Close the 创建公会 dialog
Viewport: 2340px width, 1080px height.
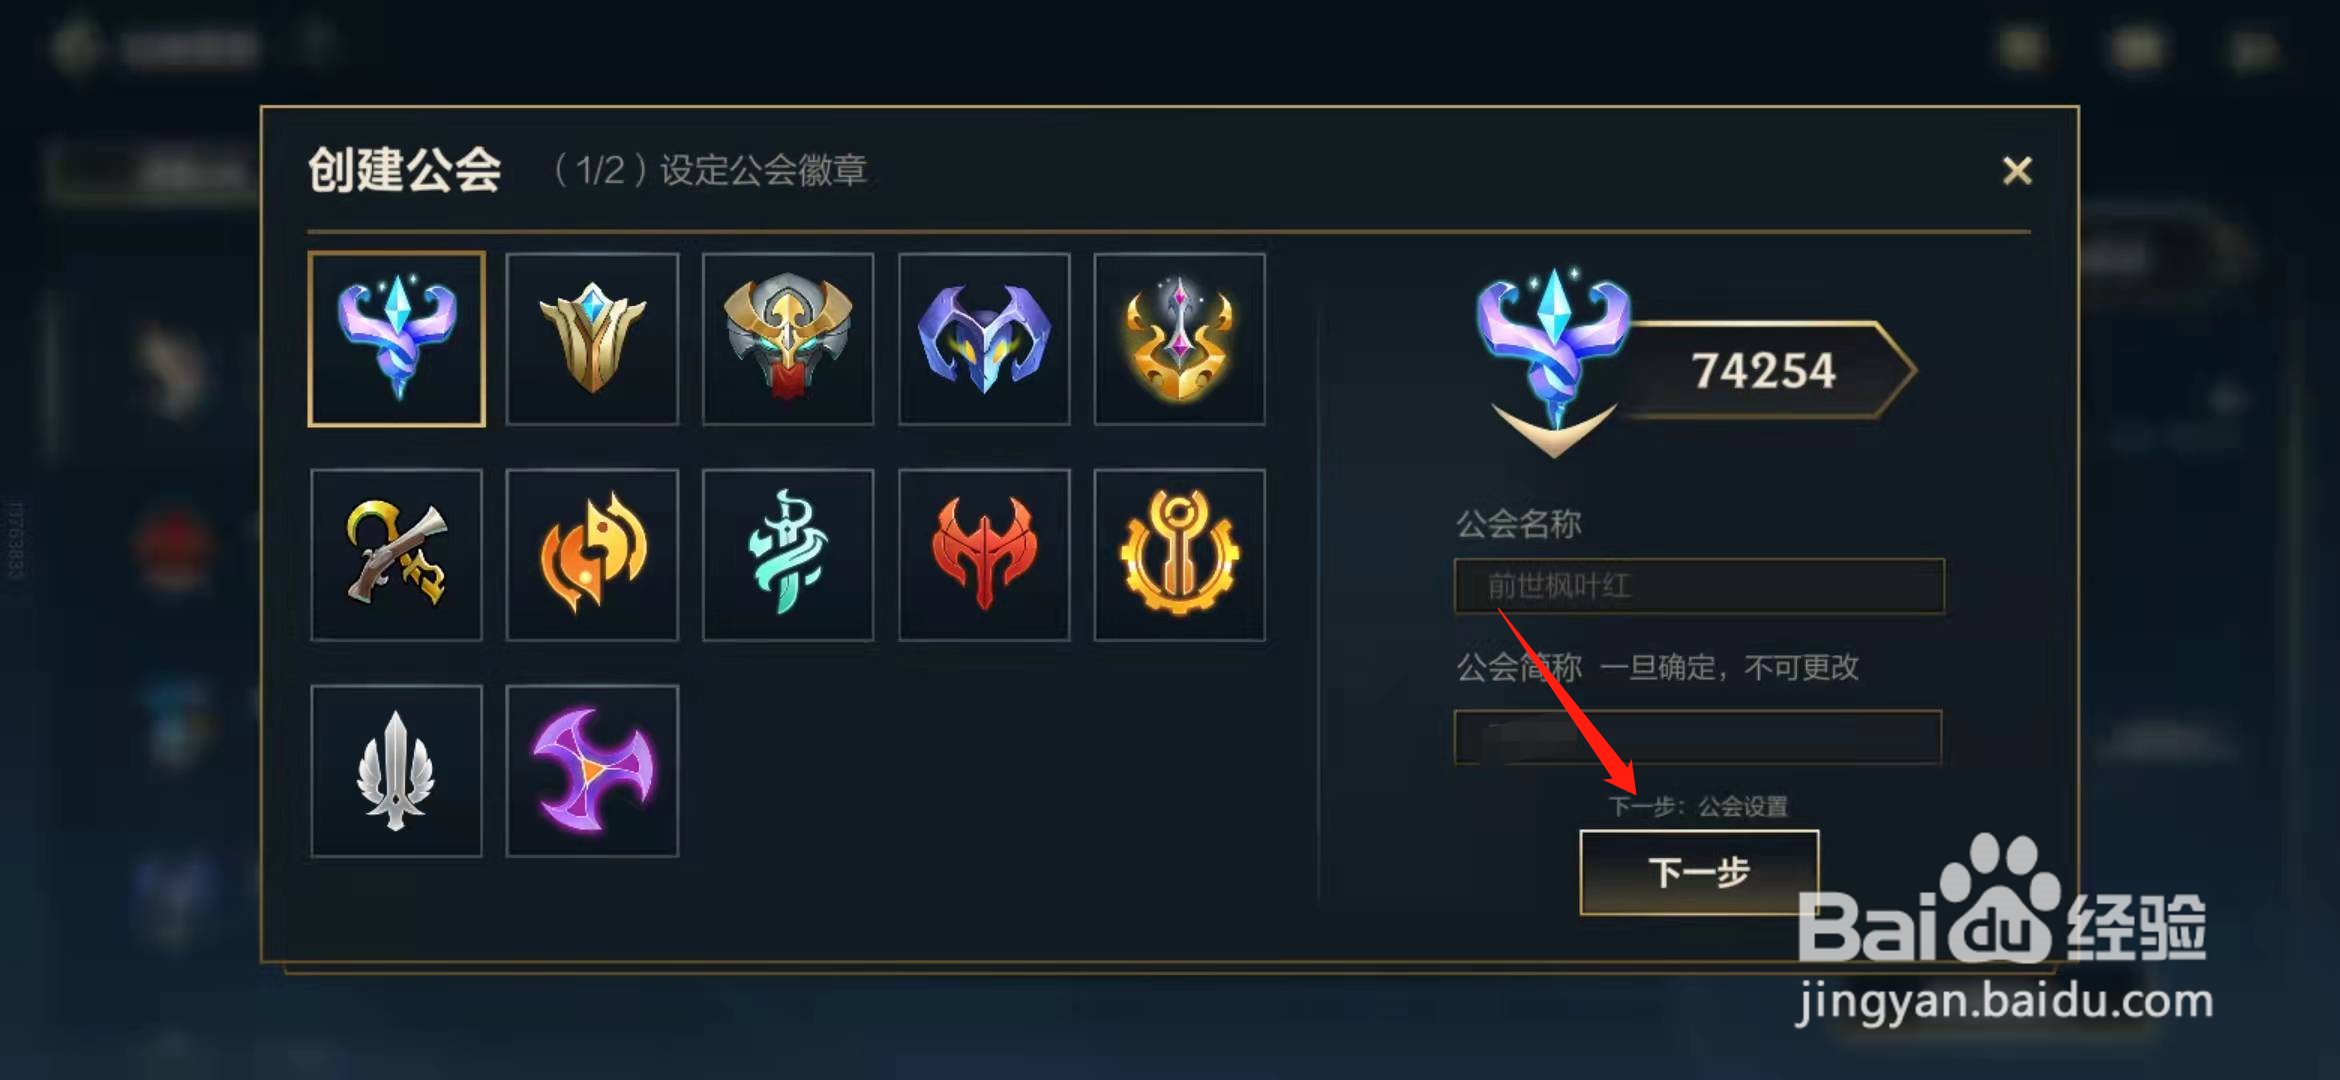(x=2017, y=171)
